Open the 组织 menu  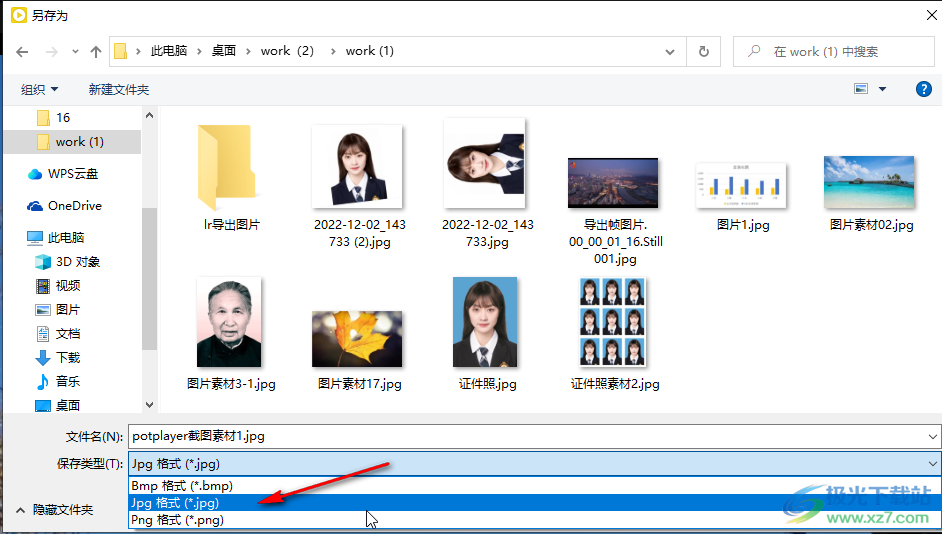point(39,90)
